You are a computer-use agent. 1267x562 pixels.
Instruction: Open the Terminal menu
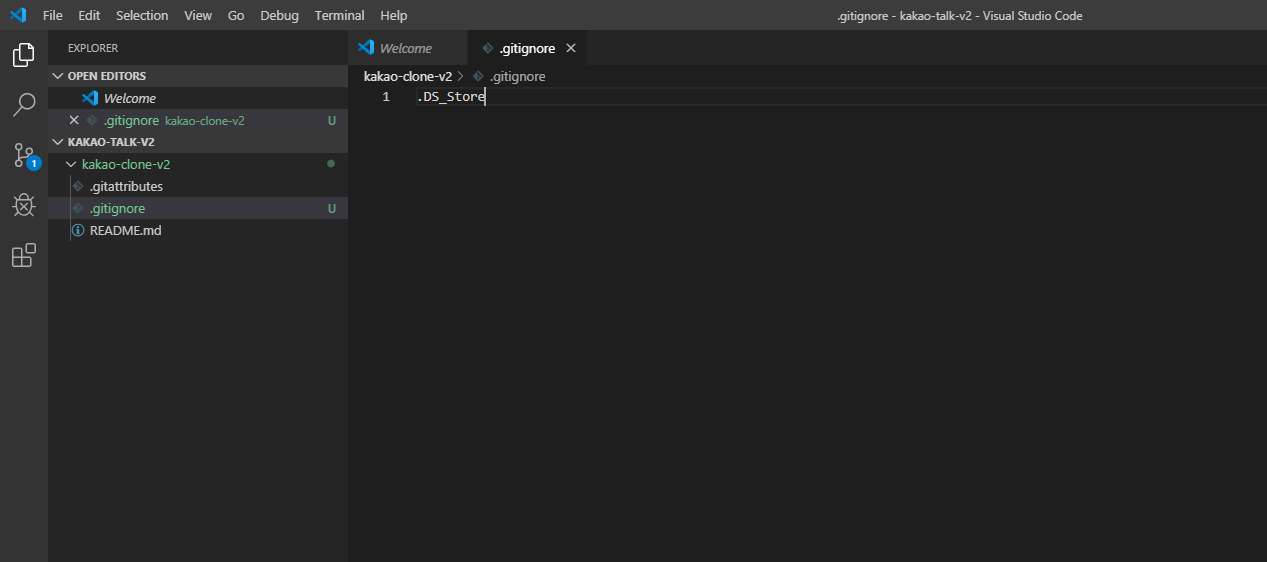click(x=339, y=16)
